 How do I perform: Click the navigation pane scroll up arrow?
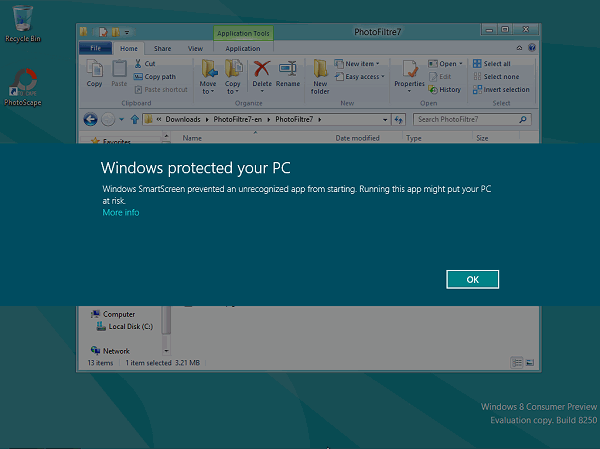tap(166, 136)
